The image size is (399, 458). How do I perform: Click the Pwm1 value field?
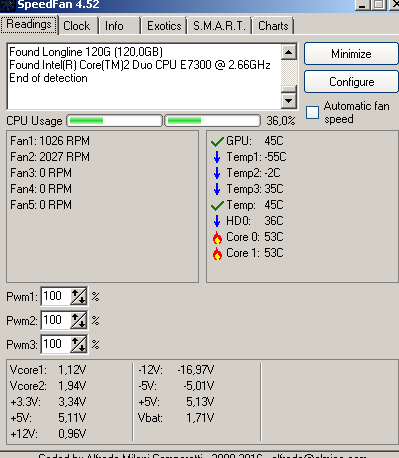pos(56,296)
